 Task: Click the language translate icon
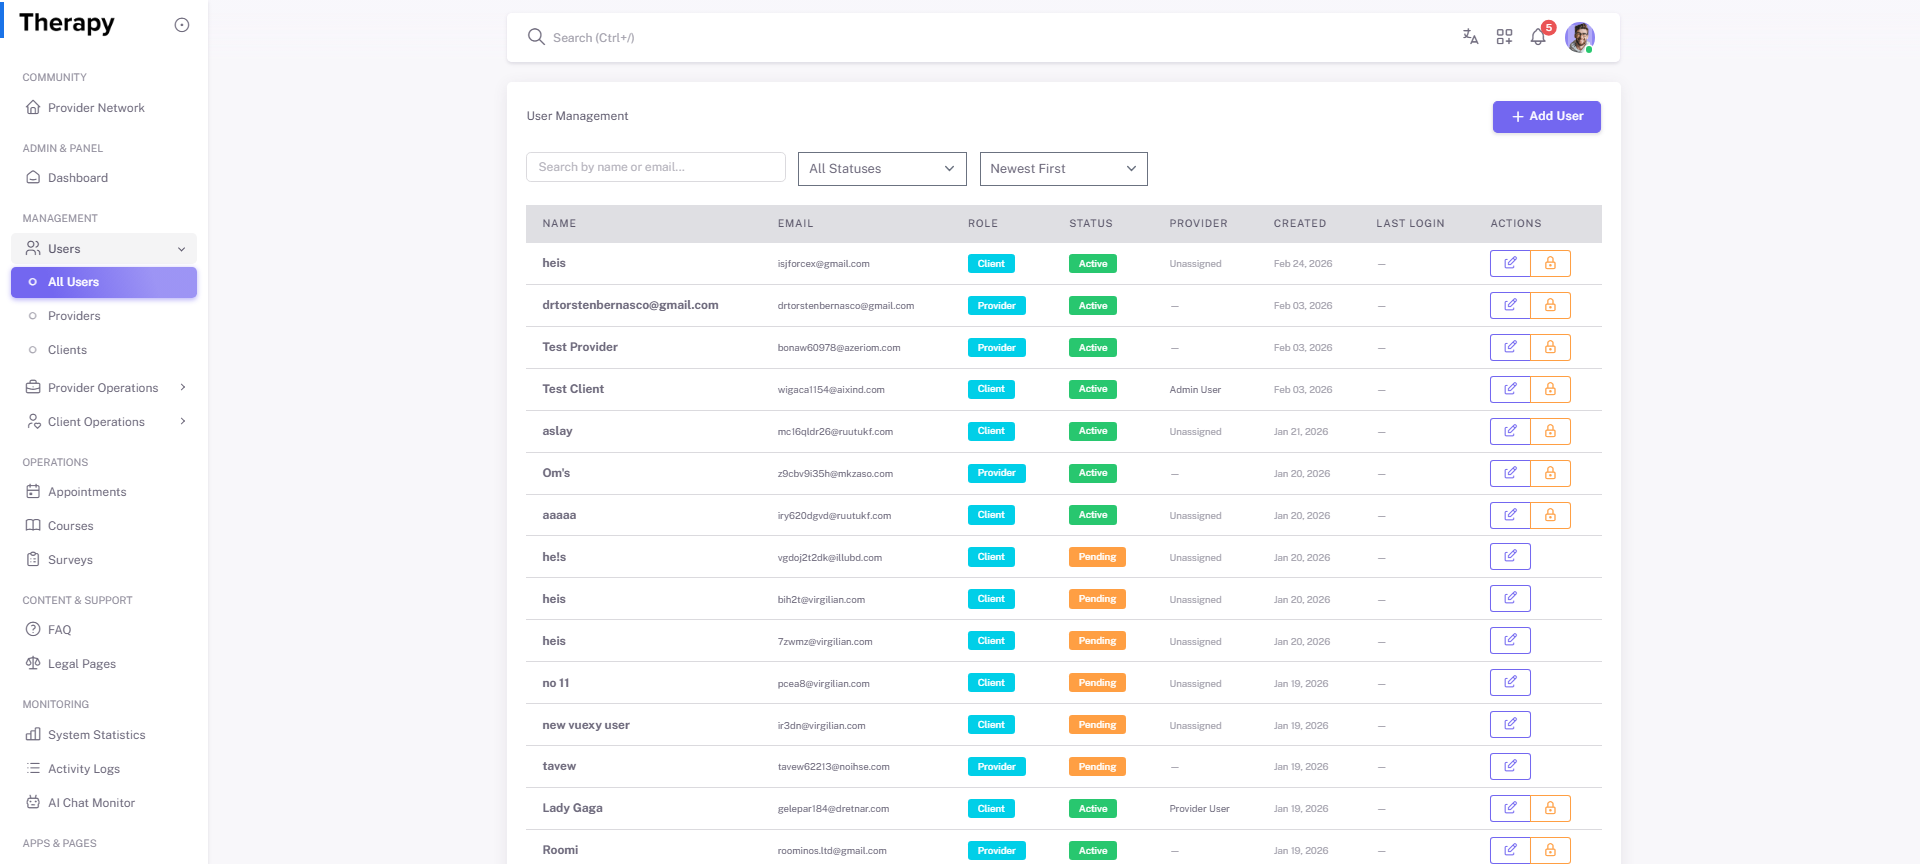click(x=1470, y=37)
